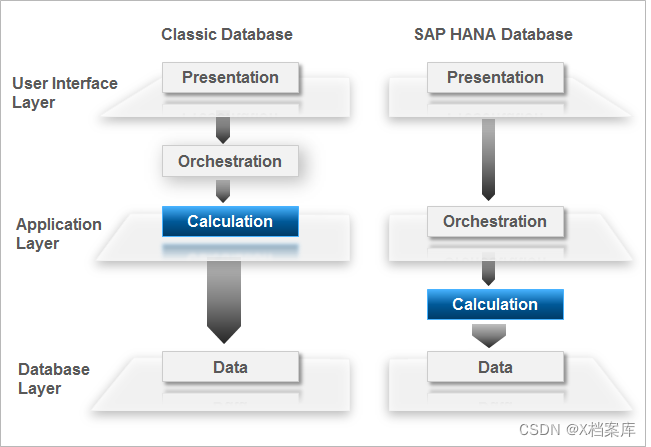Click the small arrow between Classic Orchestration and Calculation
This screenshot has height=447, width=651.
click(223, 190)
